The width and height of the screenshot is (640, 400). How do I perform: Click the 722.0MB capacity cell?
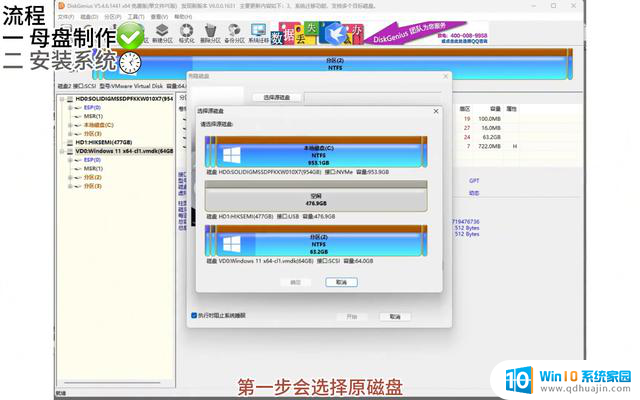click(489, 146)
